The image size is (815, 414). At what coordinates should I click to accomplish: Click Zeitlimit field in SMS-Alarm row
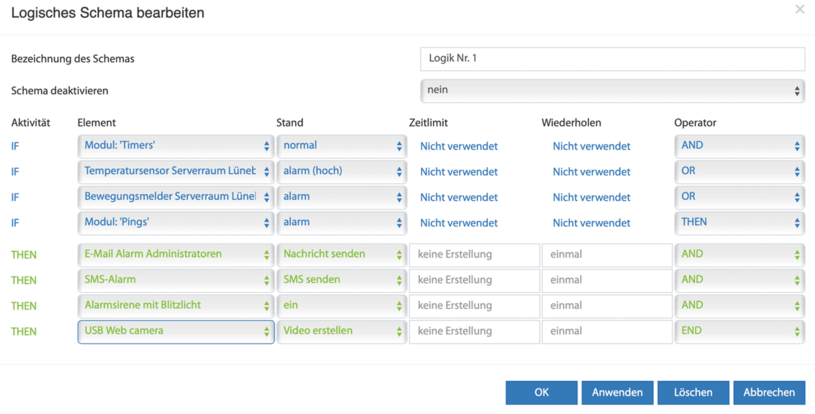[x=474, y=280]
